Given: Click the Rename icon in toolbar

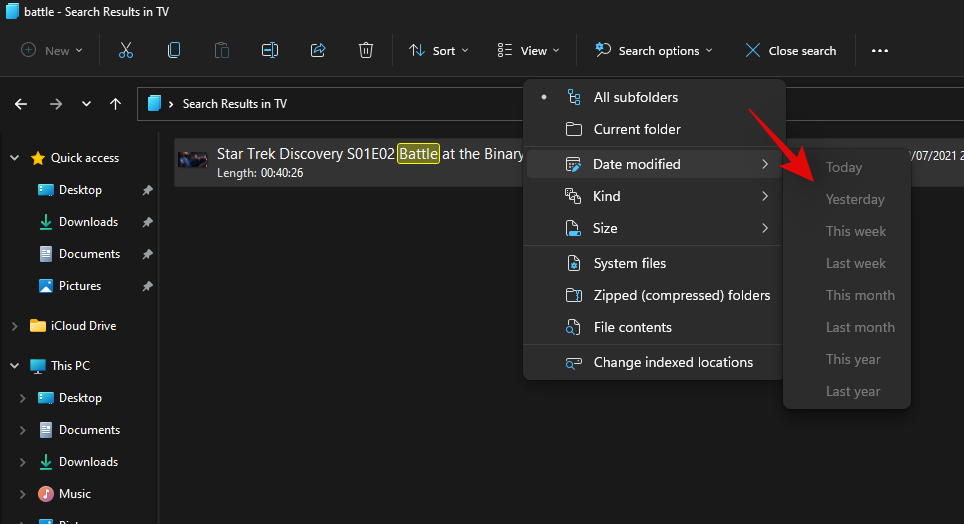Looking at the screenshot, I should (x=270, y=50).
